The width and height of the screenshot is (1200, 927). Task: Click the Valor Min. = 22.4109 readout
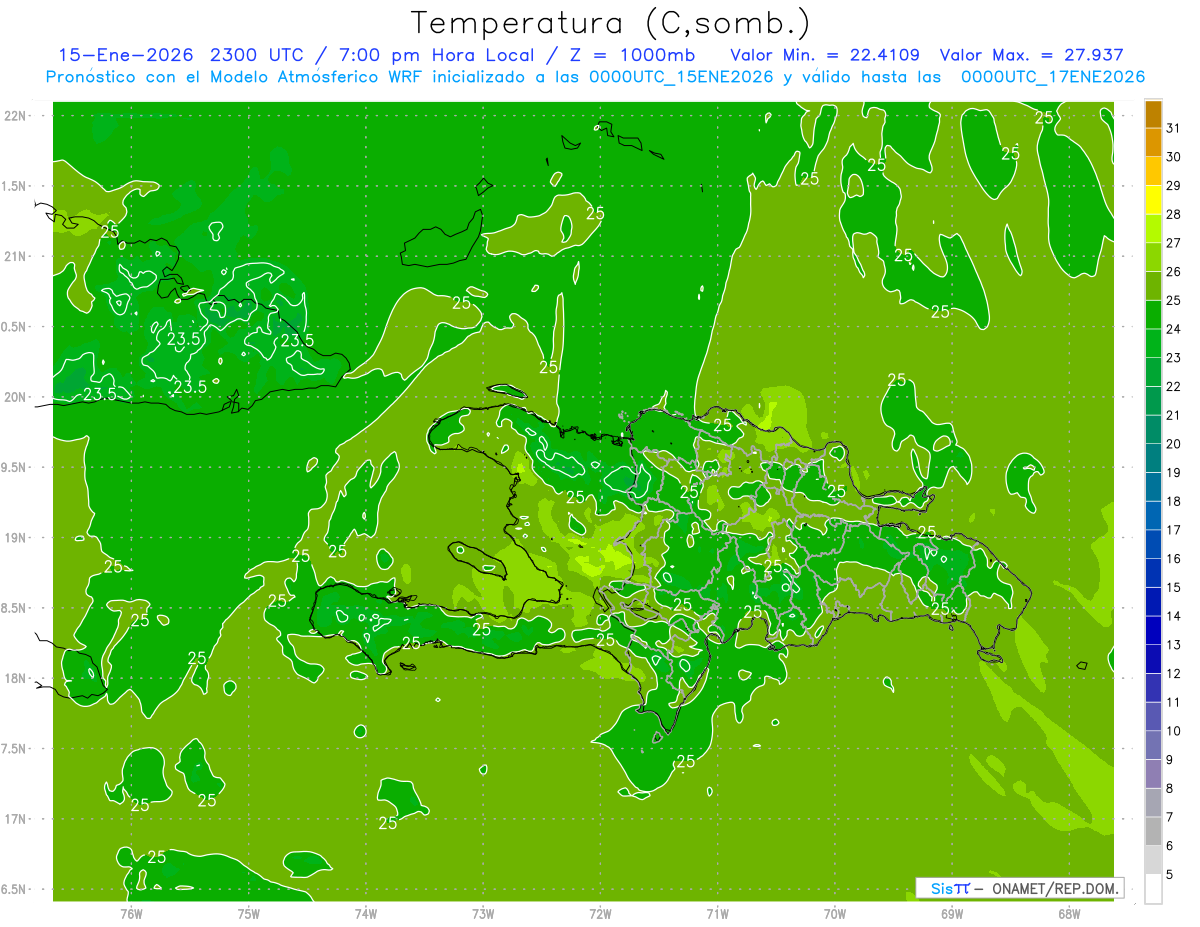[x=825, y=55]
